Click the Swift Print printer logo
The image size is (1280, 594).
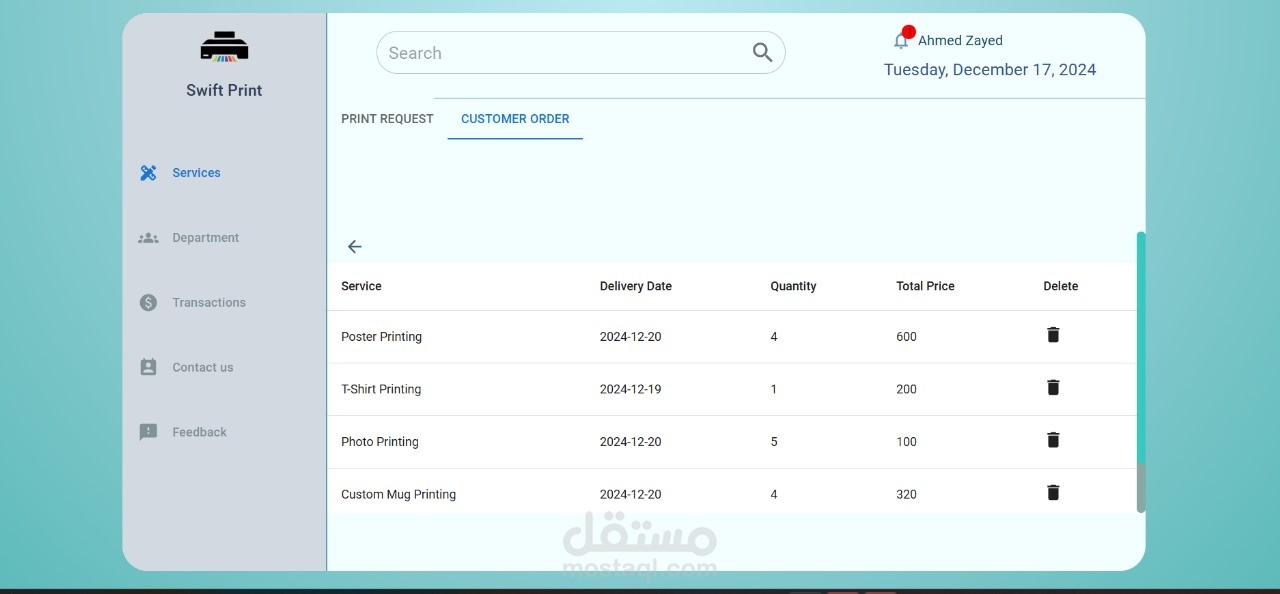(x=224, y=47)
